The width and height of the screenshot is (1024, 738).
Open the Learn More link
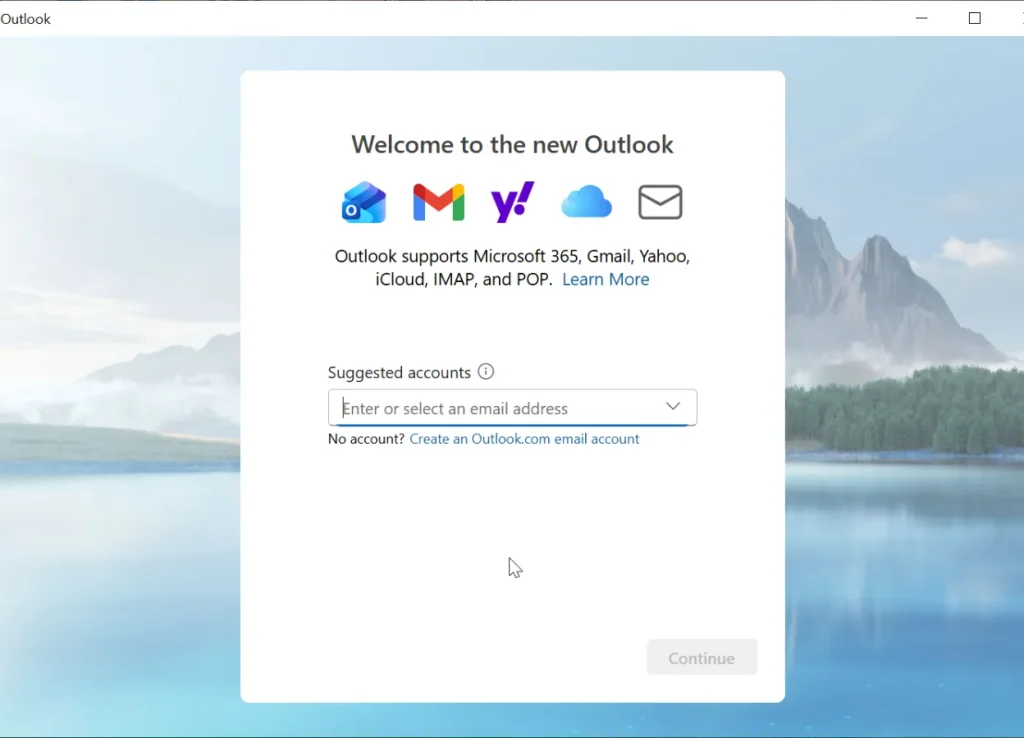[605, 279]
